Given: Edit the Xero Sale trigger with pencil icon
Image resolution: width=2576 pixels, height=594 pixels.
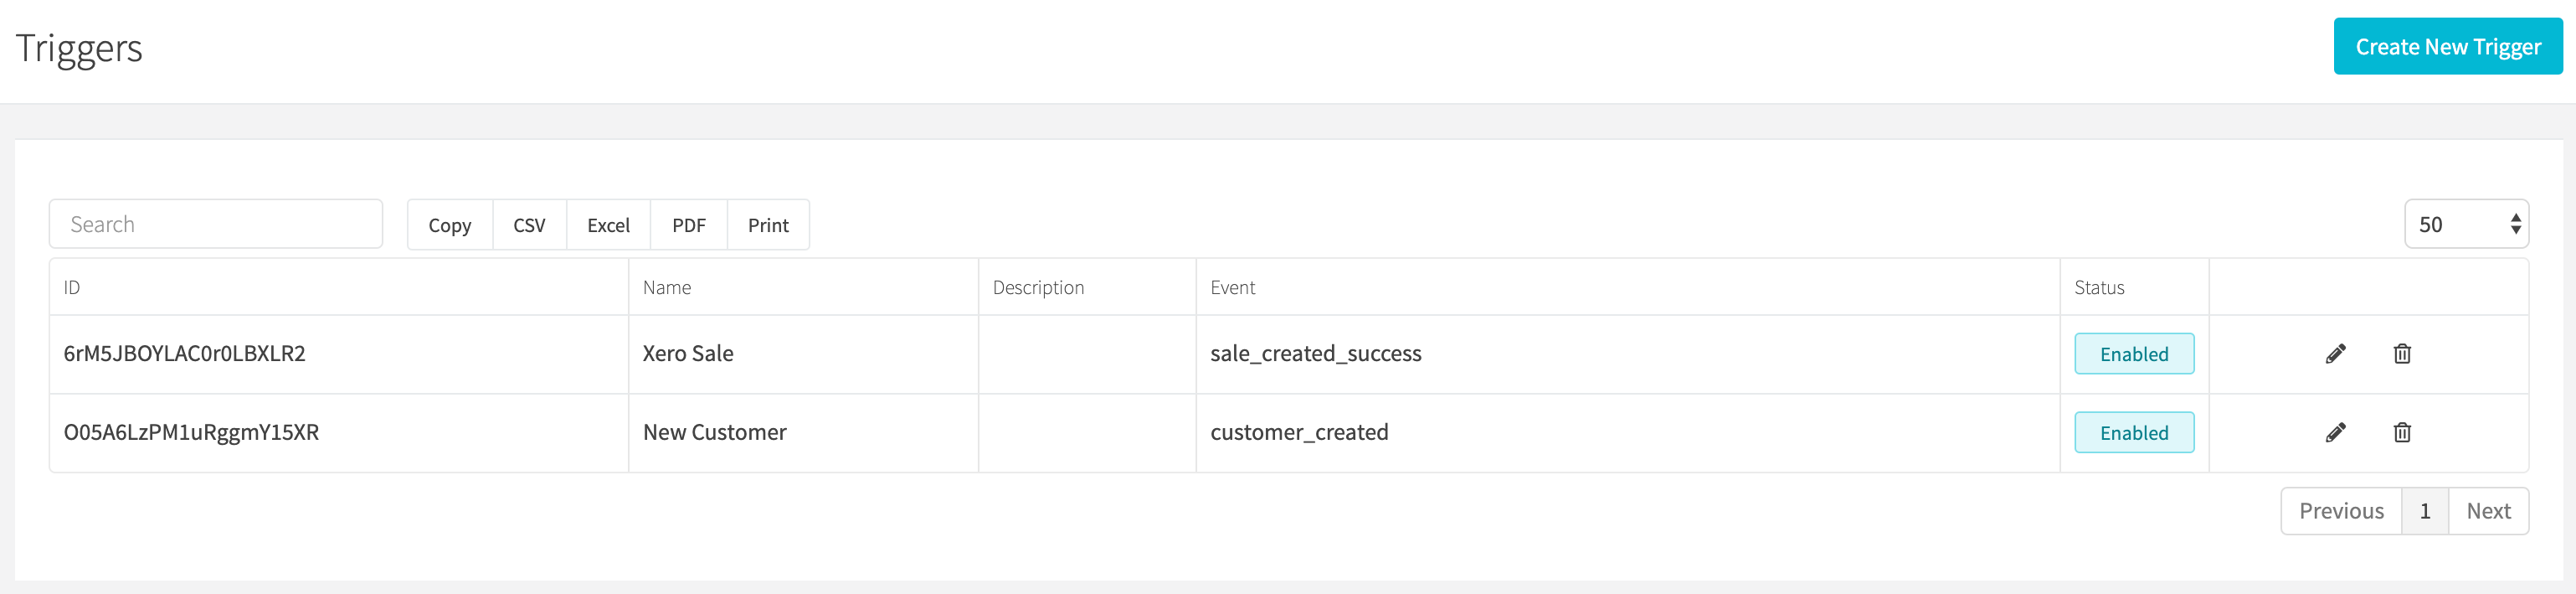Looking at the screenshot, I should pos(2335,354).
